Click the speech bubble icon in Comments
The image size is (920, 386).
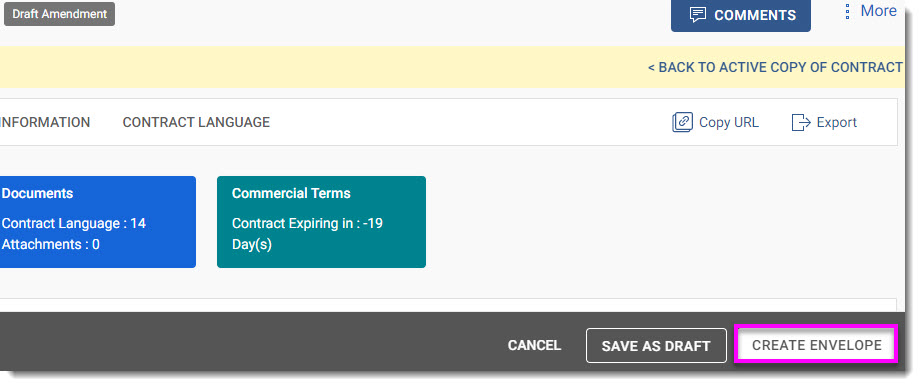[698, 15]
